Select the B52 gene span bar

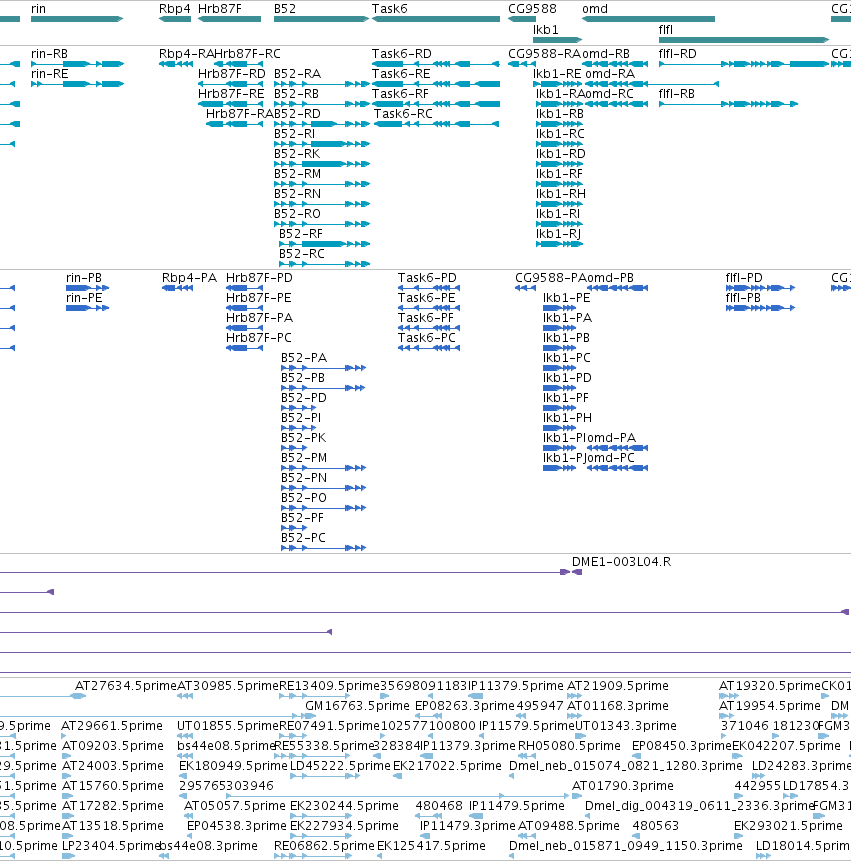click(322, 19)
